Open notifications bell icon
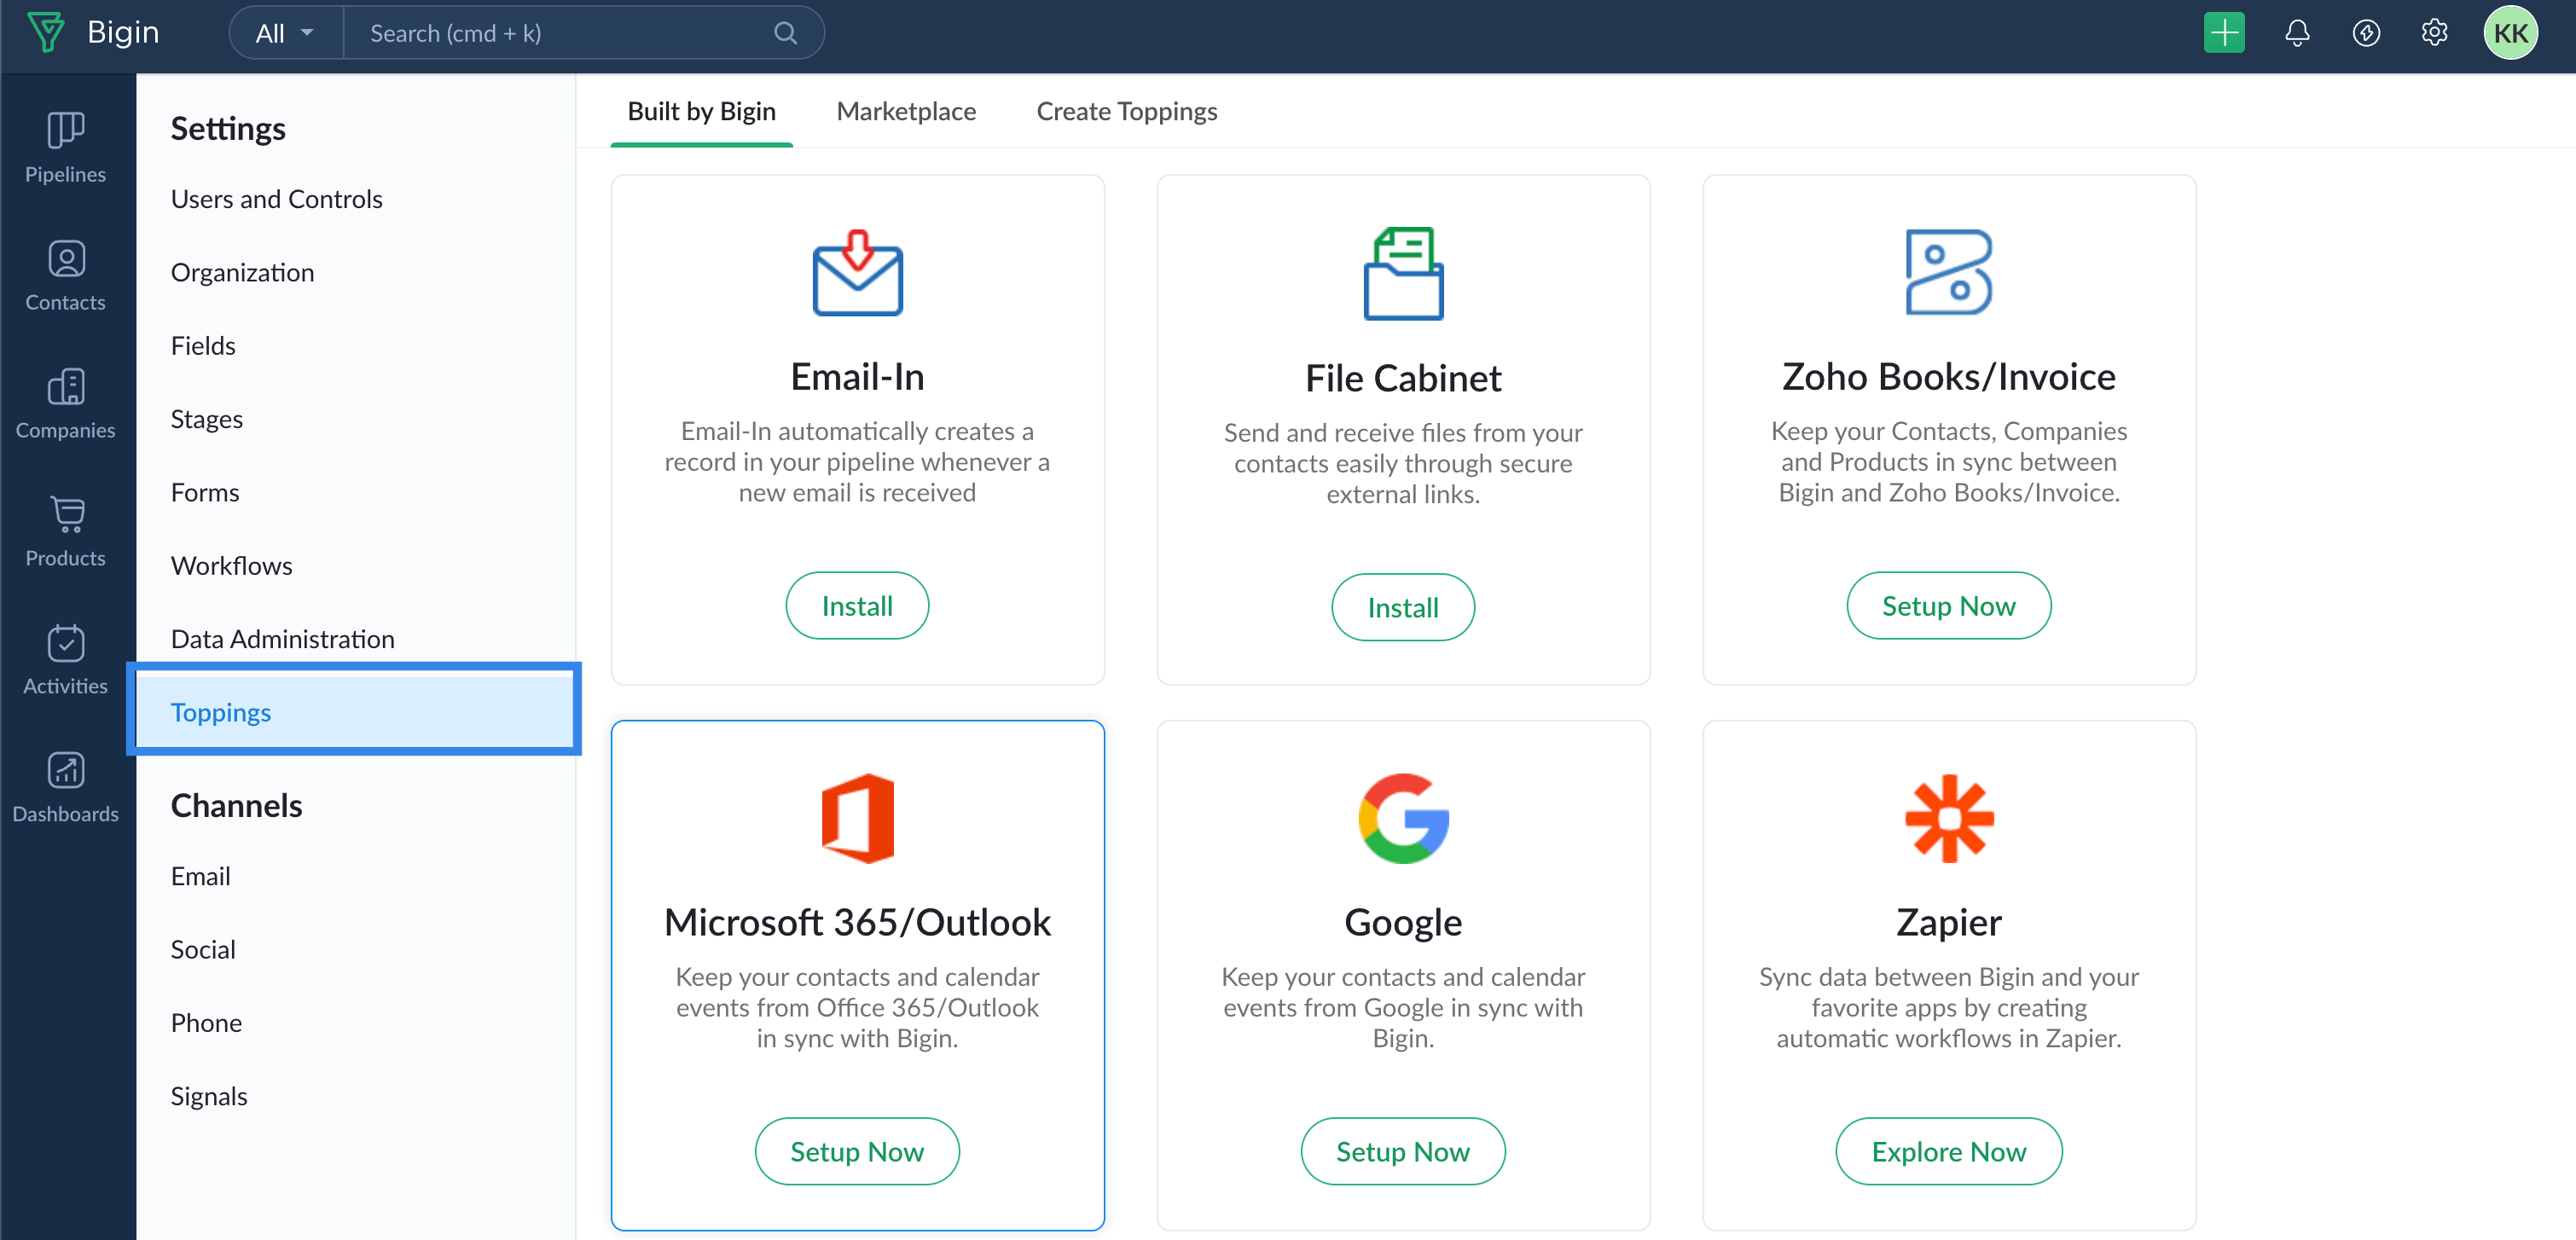This screenshot has width=2576, height=1240. 2297,33
